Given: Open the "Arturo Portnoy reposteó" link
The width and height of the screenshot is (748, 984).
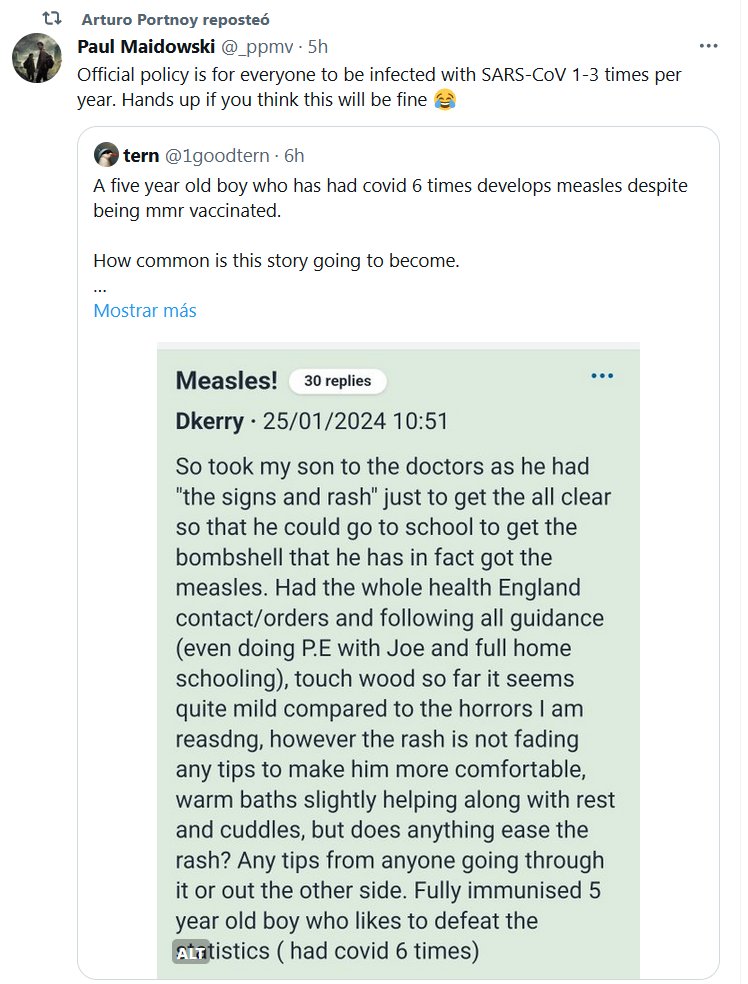Looking at the screenshot, I should click(x=177, y=20).
